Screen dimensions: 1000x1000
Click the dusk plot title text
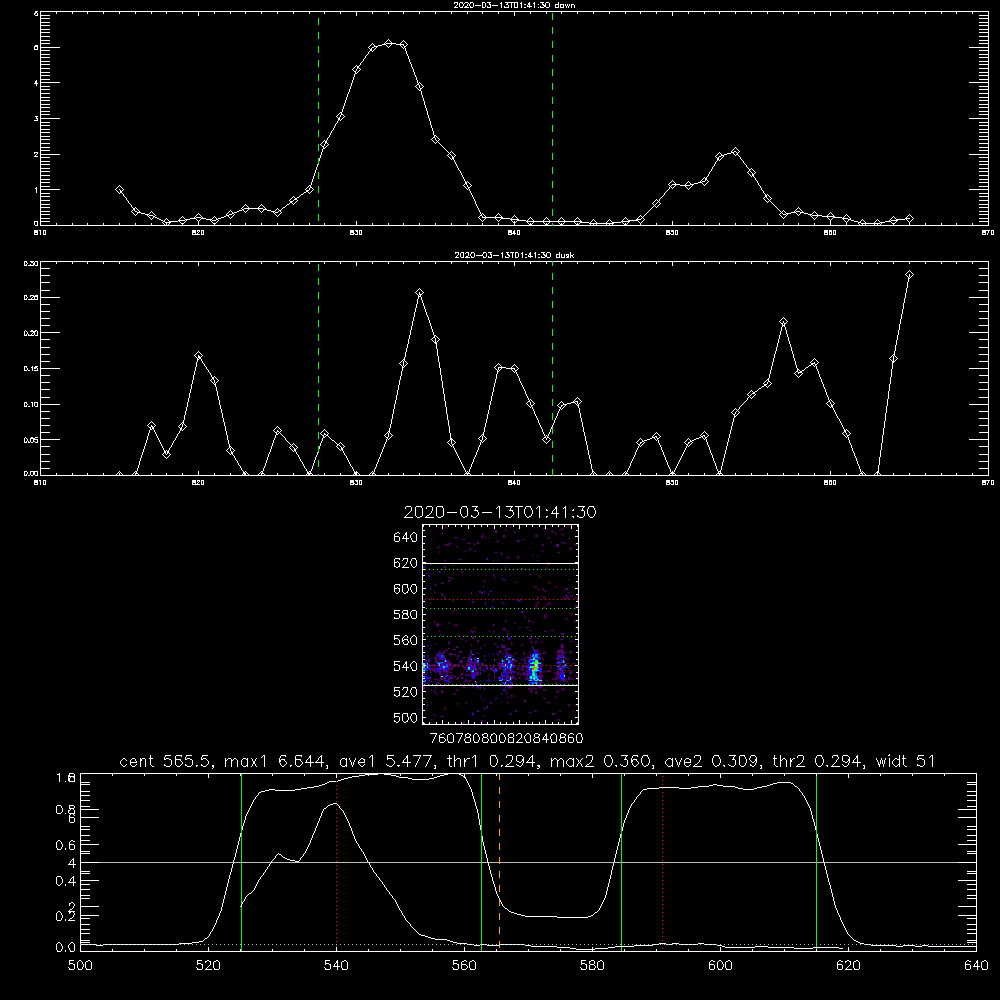tap(514, 255)
